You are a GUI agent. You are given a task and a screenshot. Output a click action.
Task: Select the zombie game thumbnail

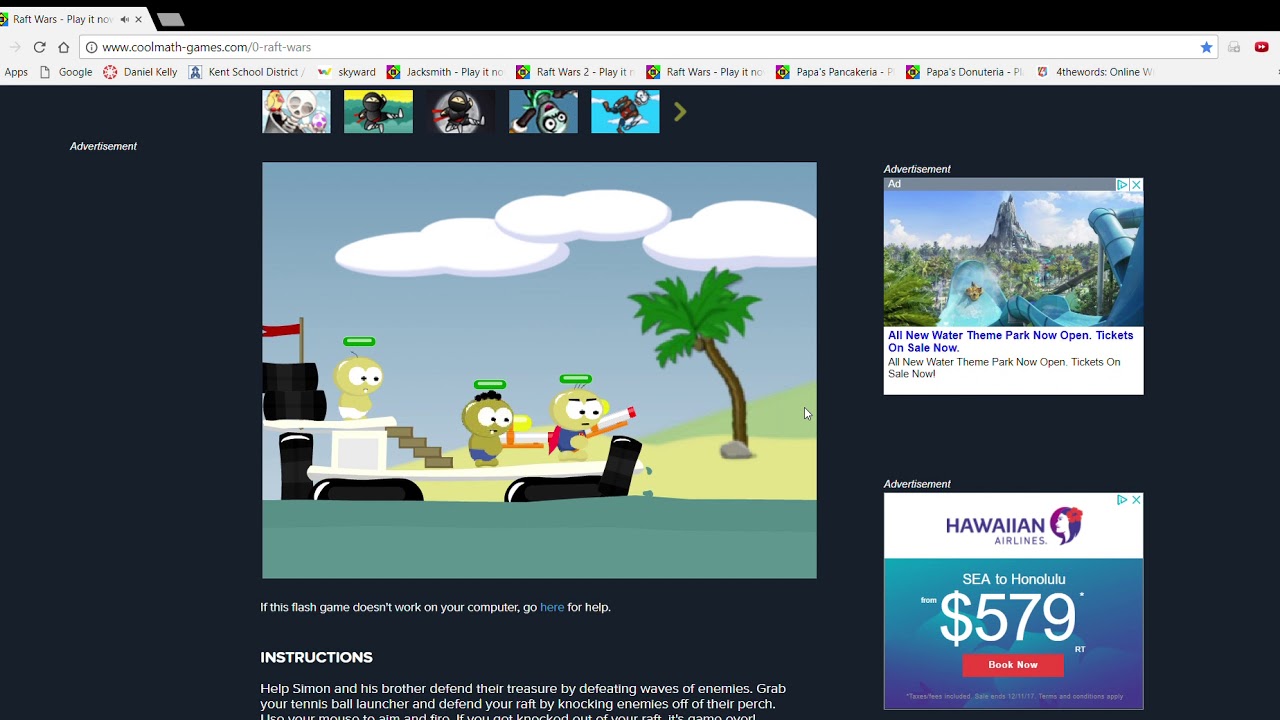tap(543, 111)
